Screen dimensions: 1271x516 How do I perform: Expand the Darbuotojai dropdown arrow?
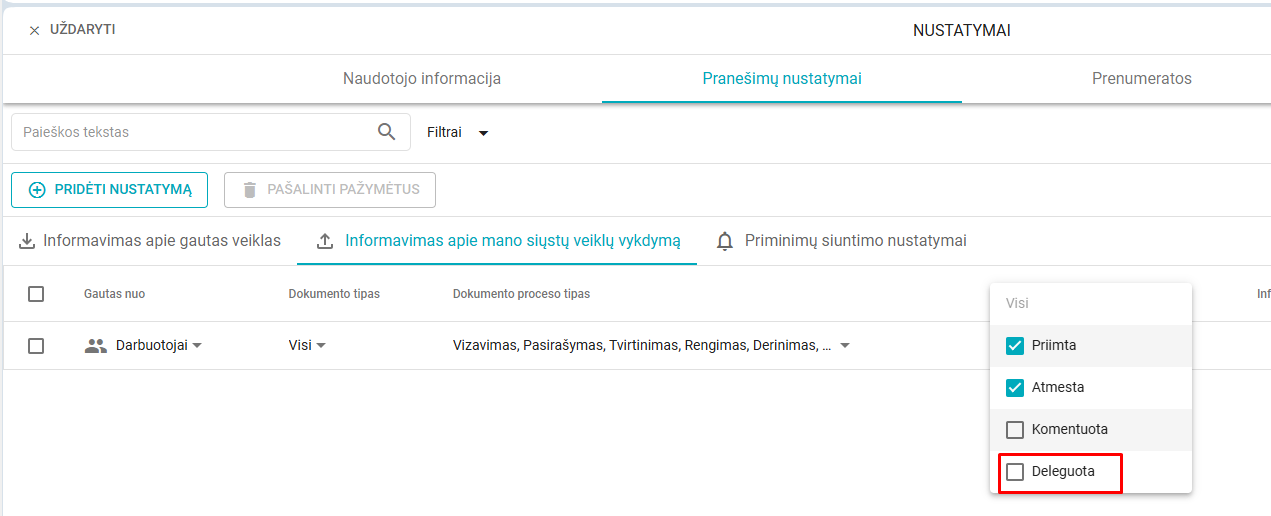tap(197, 346)
